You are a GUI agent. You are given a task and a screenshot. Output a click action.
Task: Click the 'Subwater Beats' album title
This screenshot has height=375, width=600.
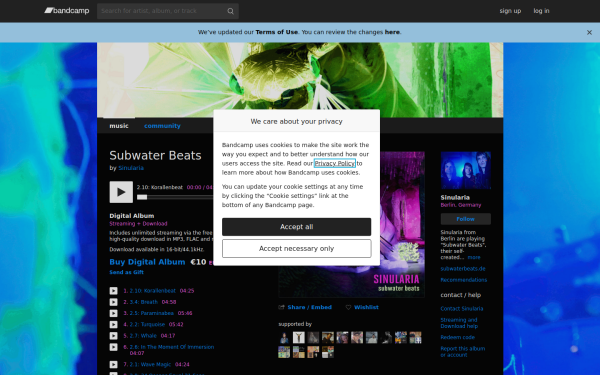(x=155, y=155)
